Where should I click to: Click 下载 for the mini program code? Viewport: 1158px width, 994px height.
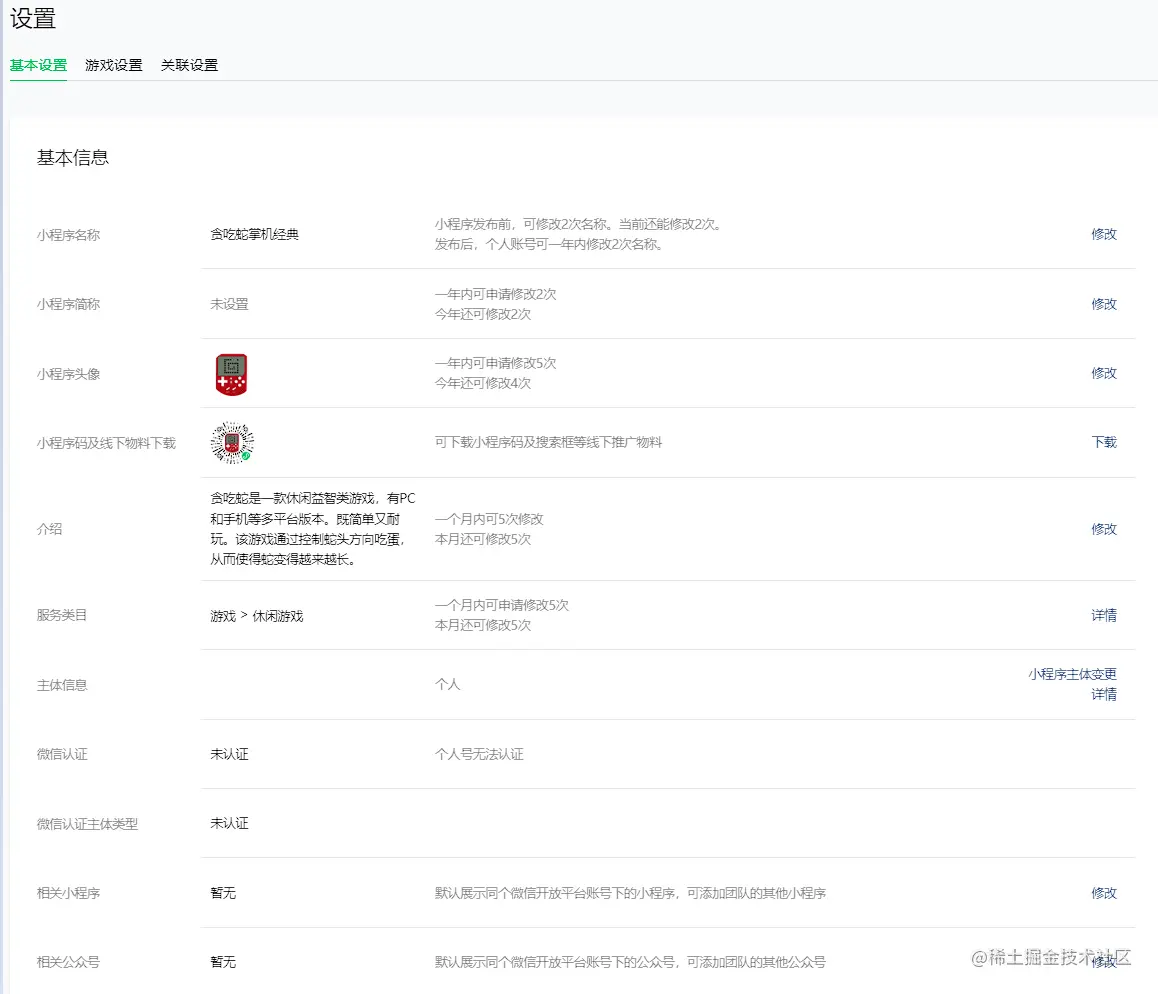tap(1104, 442)
